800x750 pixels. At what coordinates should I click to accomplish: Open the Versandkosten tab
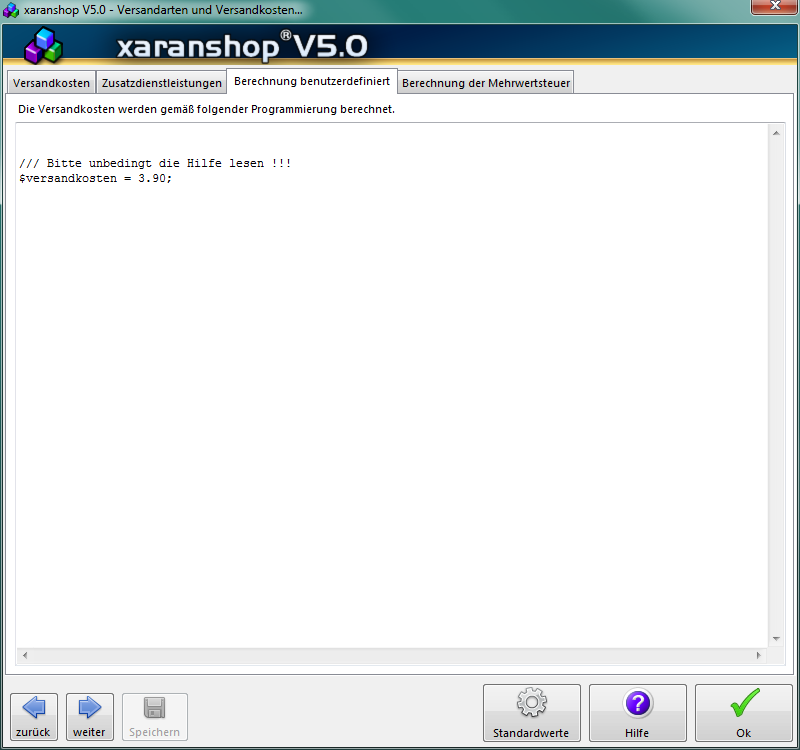click(x=51, y=83)
